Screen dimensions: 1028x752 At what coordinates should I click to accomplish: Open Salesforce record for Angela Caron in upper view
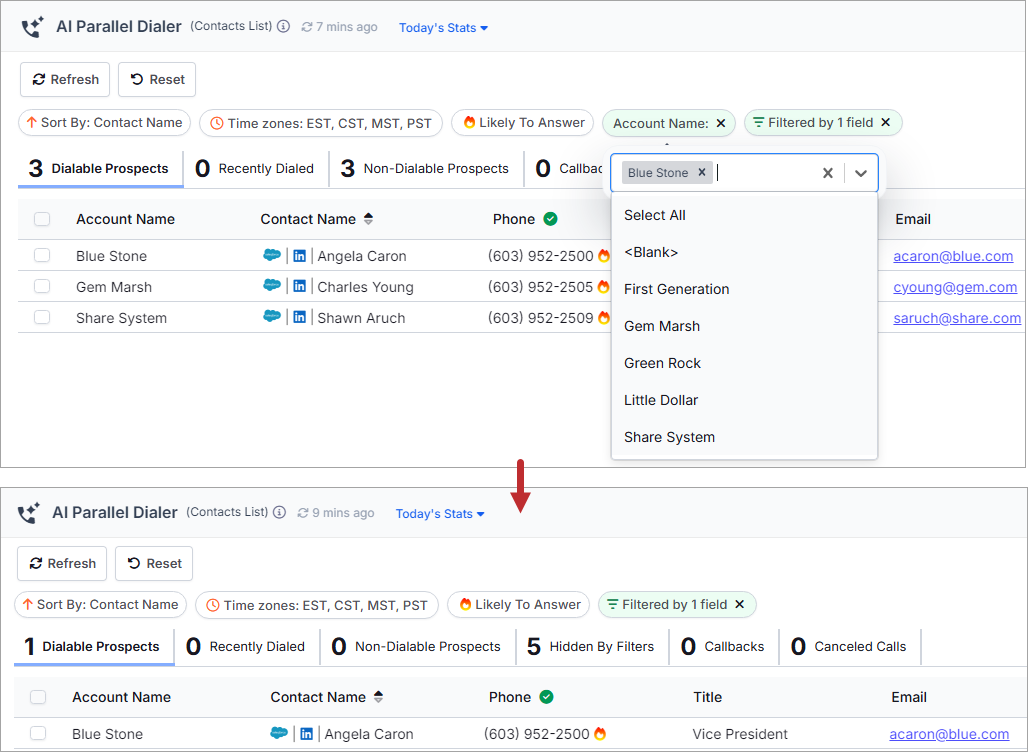click(271, 255)
